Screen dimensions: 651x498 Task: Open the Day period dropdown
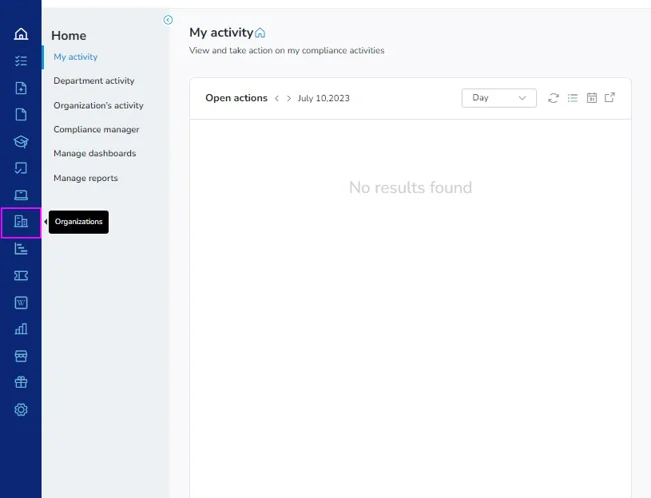(499, 98)
